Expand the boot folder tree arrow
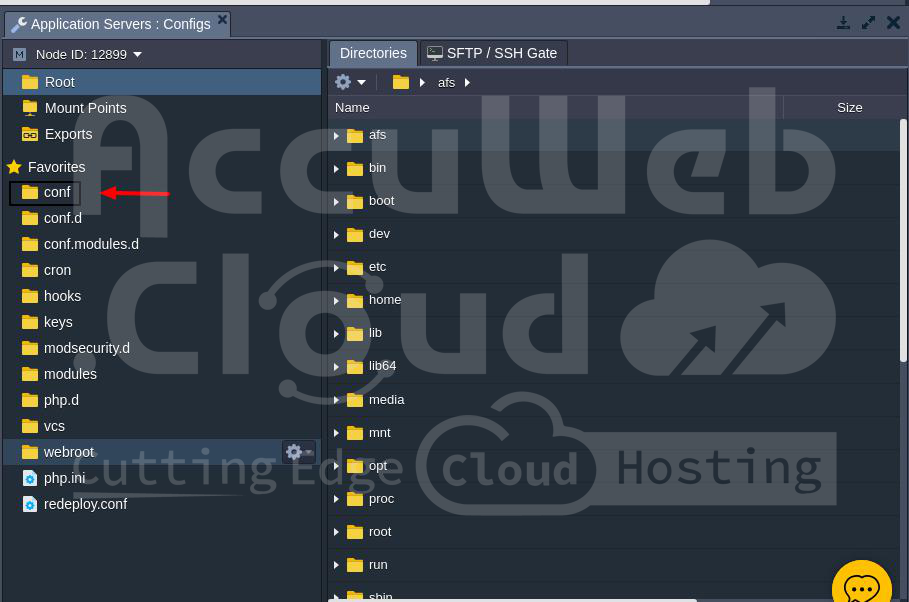Image resolution: width=909 pixels, height=602 pixels. (x=337, y=202)
